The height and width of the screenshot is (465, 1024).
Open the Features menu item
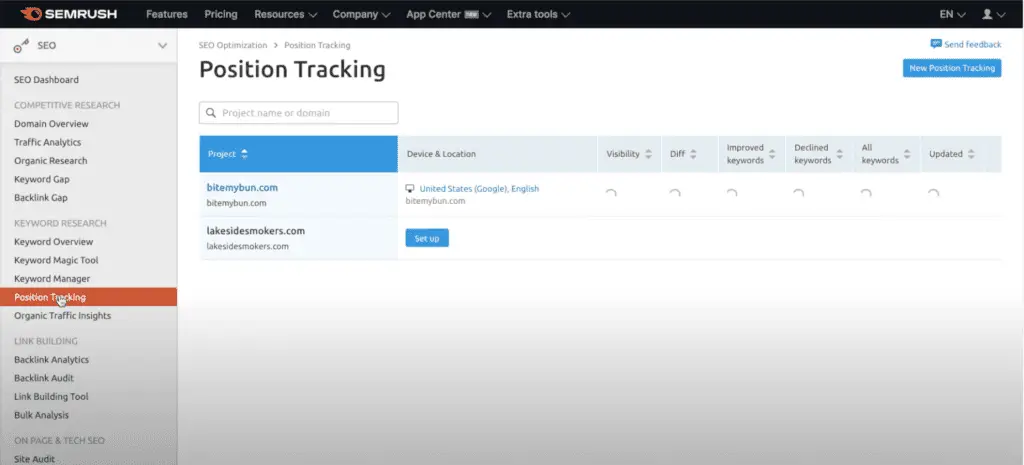[x=167, y=14]
